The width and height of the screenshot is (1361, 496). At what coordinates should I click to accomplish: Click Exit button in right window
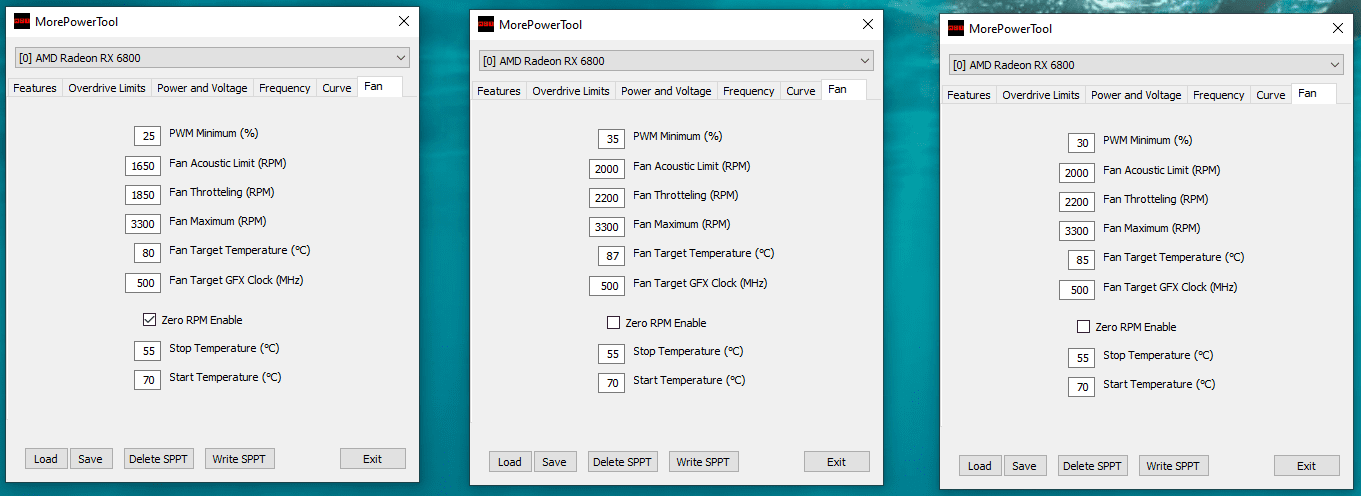(x=1307, y=466)
